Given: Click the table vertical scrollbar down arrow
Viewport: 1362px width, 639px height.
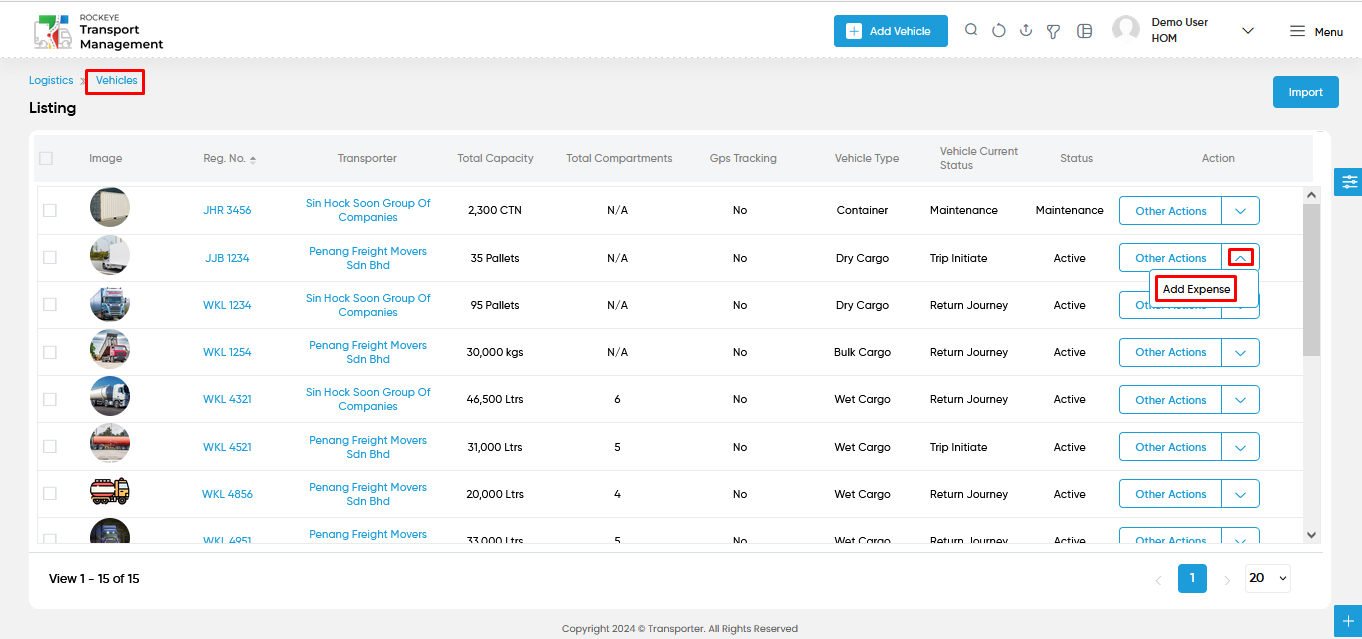Looking at the screenshot, I should pos(1312,535).
